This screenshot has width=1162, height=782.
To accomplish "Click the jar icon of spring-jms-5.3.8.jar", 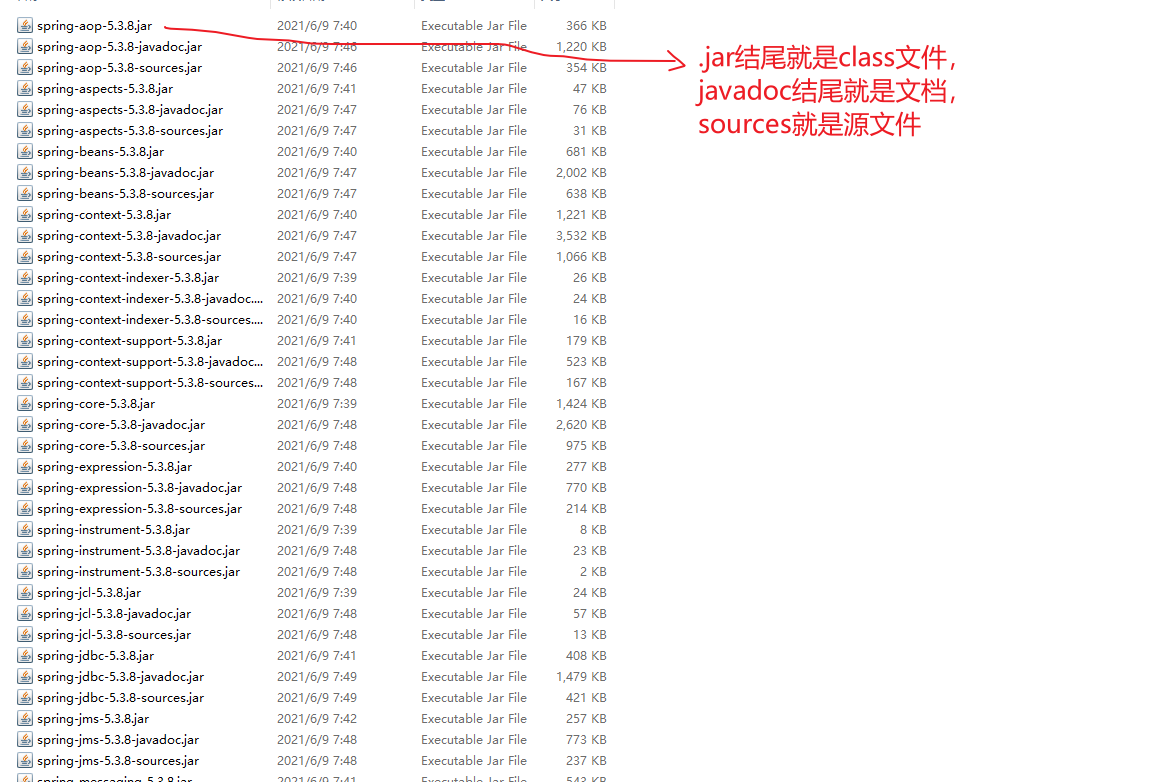I will point(25,719).
